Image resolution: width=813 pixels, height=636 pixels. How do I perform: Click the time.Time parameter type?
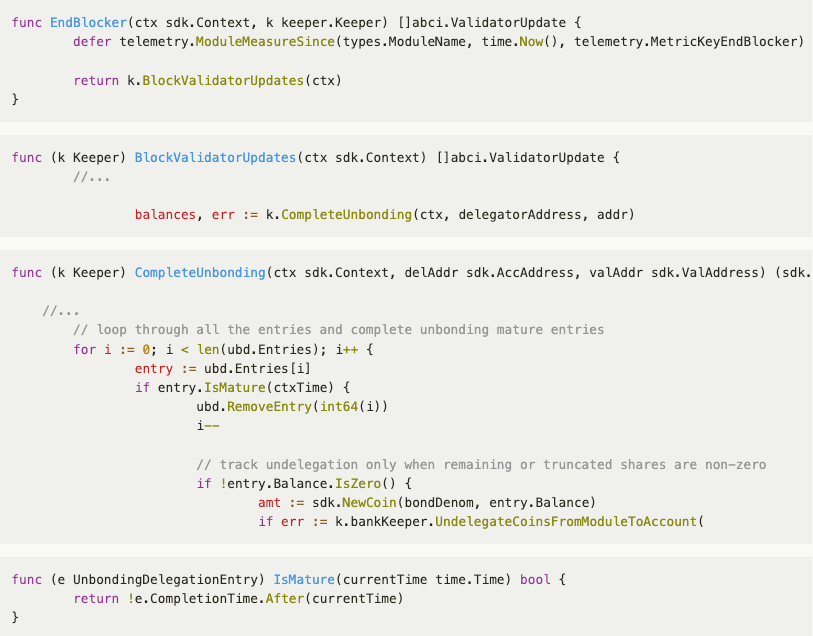[x=470, y=580]
